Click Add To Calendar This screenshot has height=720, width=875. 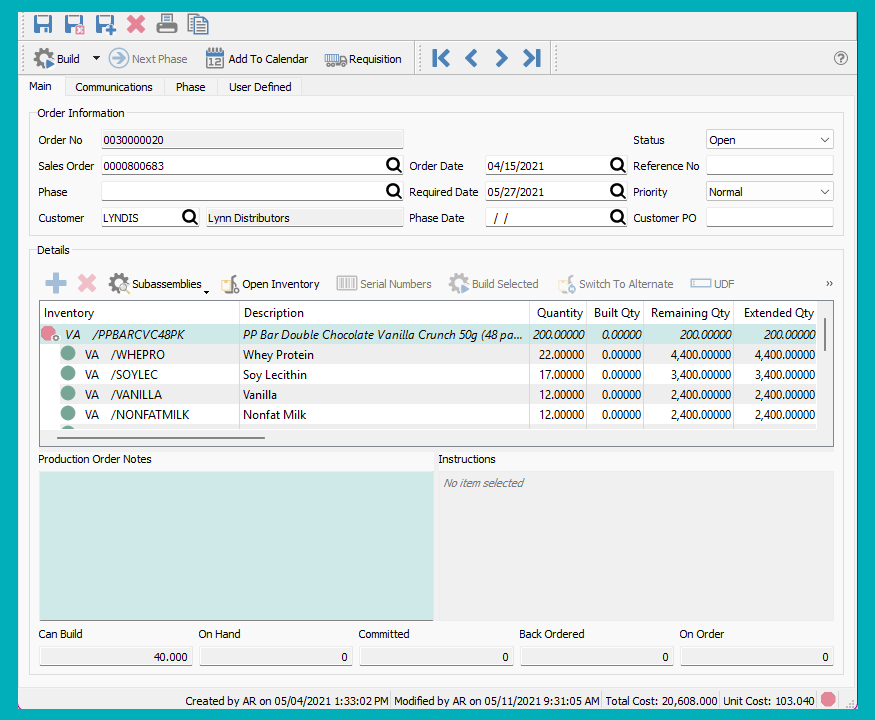(257, 59)
